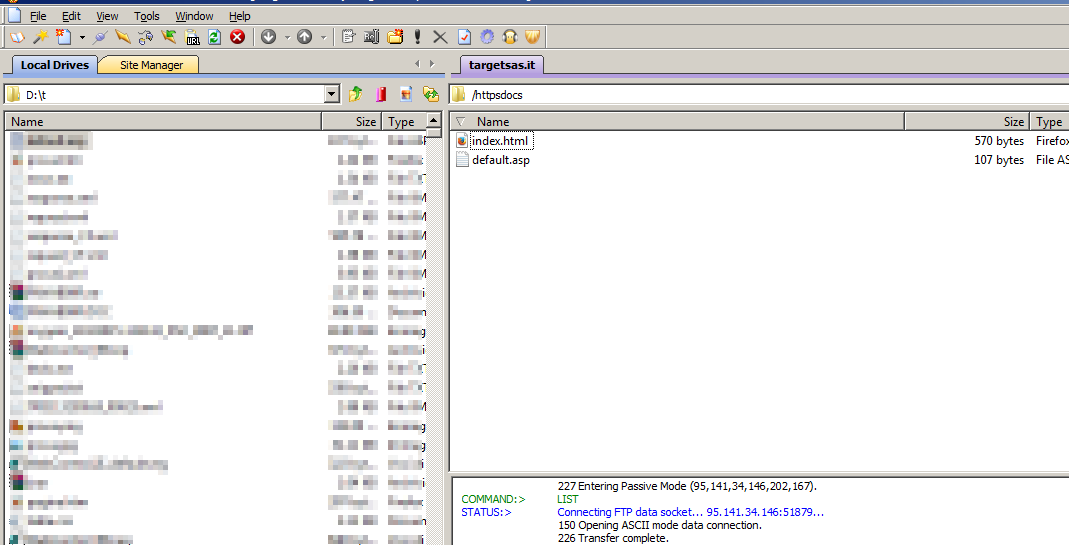The height and width of the screenshot is (545, 1069).
Task: Click the green arrow connect-folder toolbar icon
Action: (168, 37)
